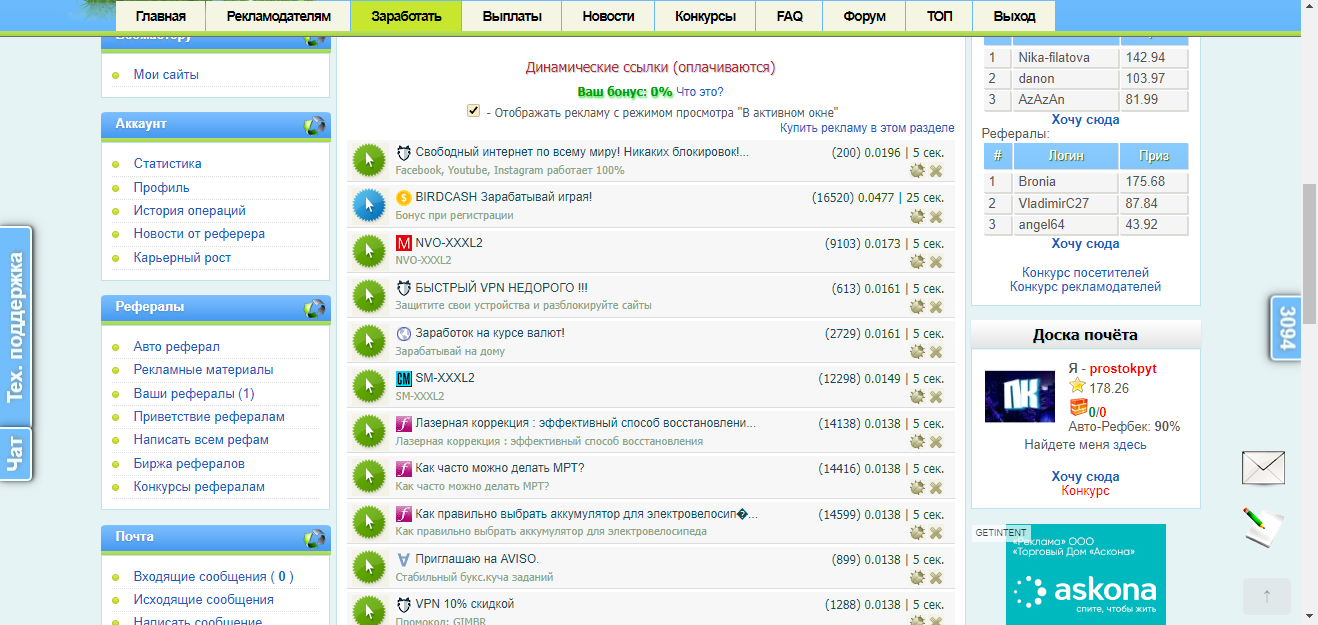Collapse the Почта sidebar section
Viewport: 1318px width, 625px height.
(x=316, y=539)
